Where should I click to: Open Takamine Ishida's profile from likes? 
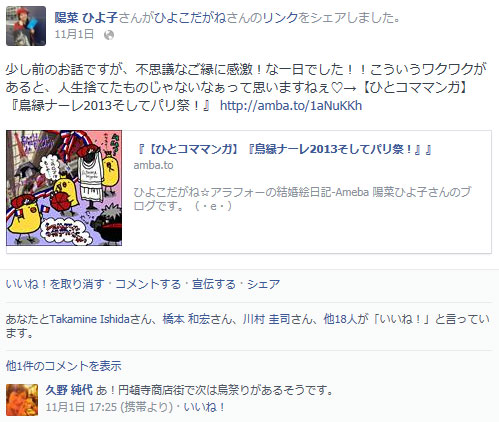click(x=90, y=319)
